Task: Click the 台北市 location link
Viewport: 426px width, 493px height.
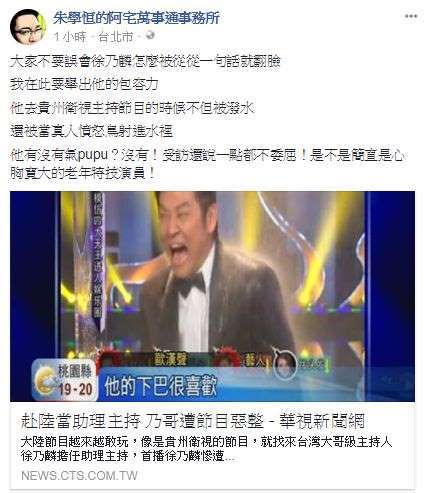Action: tap(116, 37)
